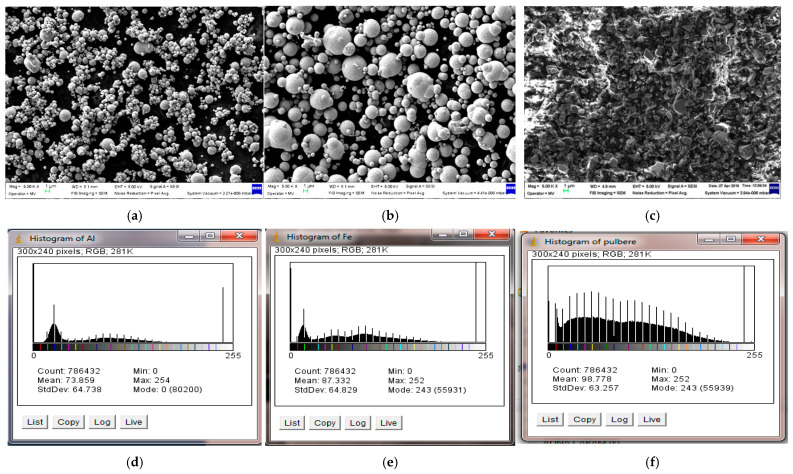Close the Histogram of Fe window
Viewport: 793px width, 474px height.
(492, 234)
